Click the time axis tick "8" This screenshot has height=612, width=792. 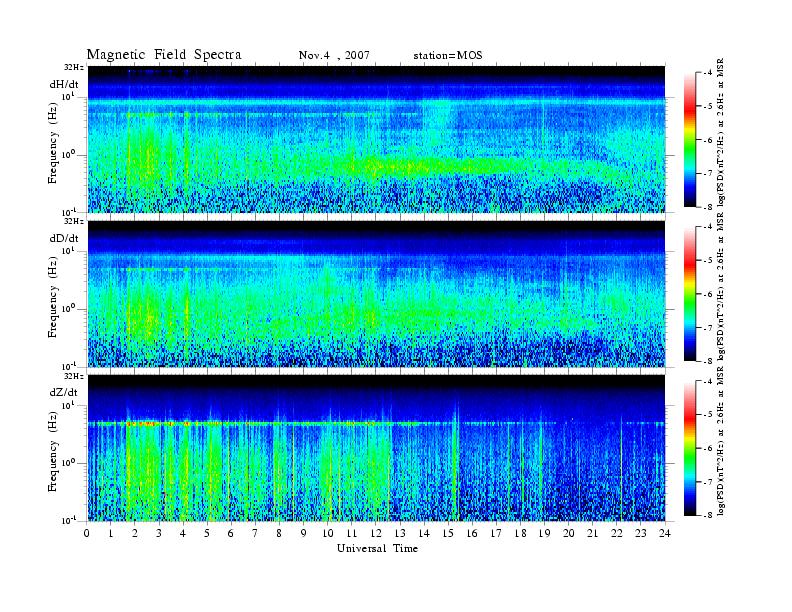point(279,533)
